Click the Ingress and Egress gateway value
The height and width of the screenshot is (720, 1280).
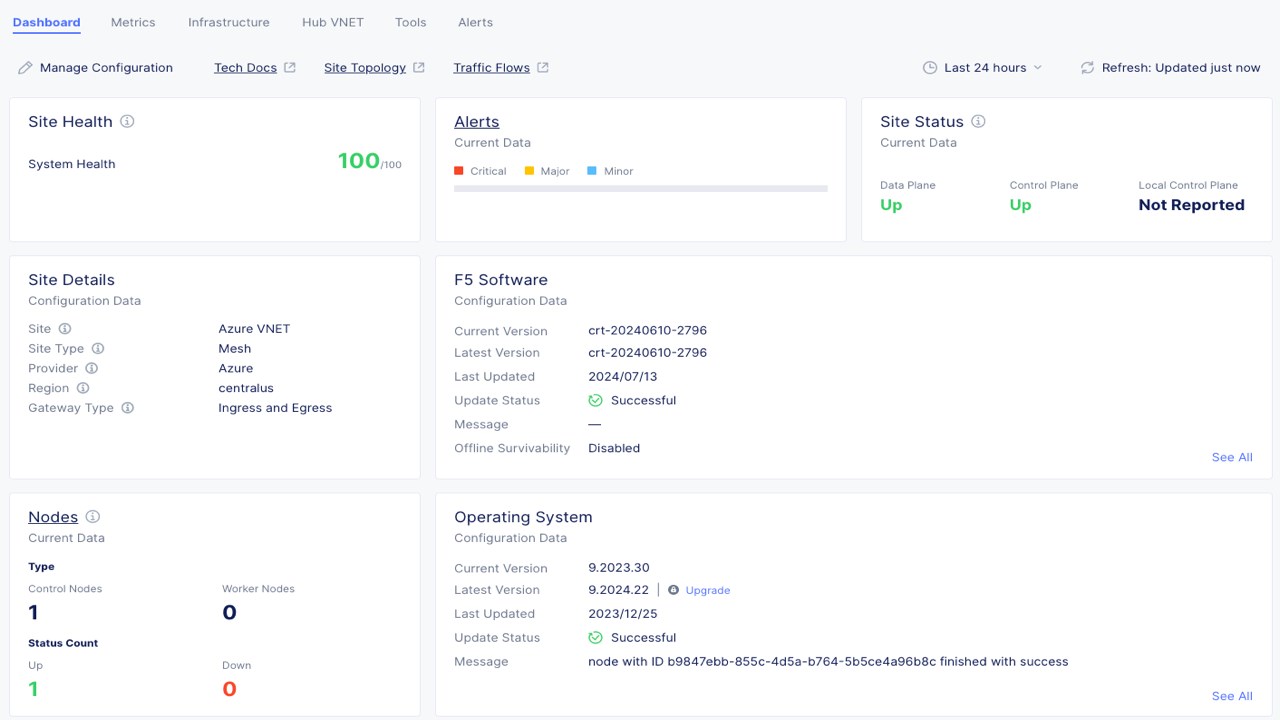pos(275,408)
